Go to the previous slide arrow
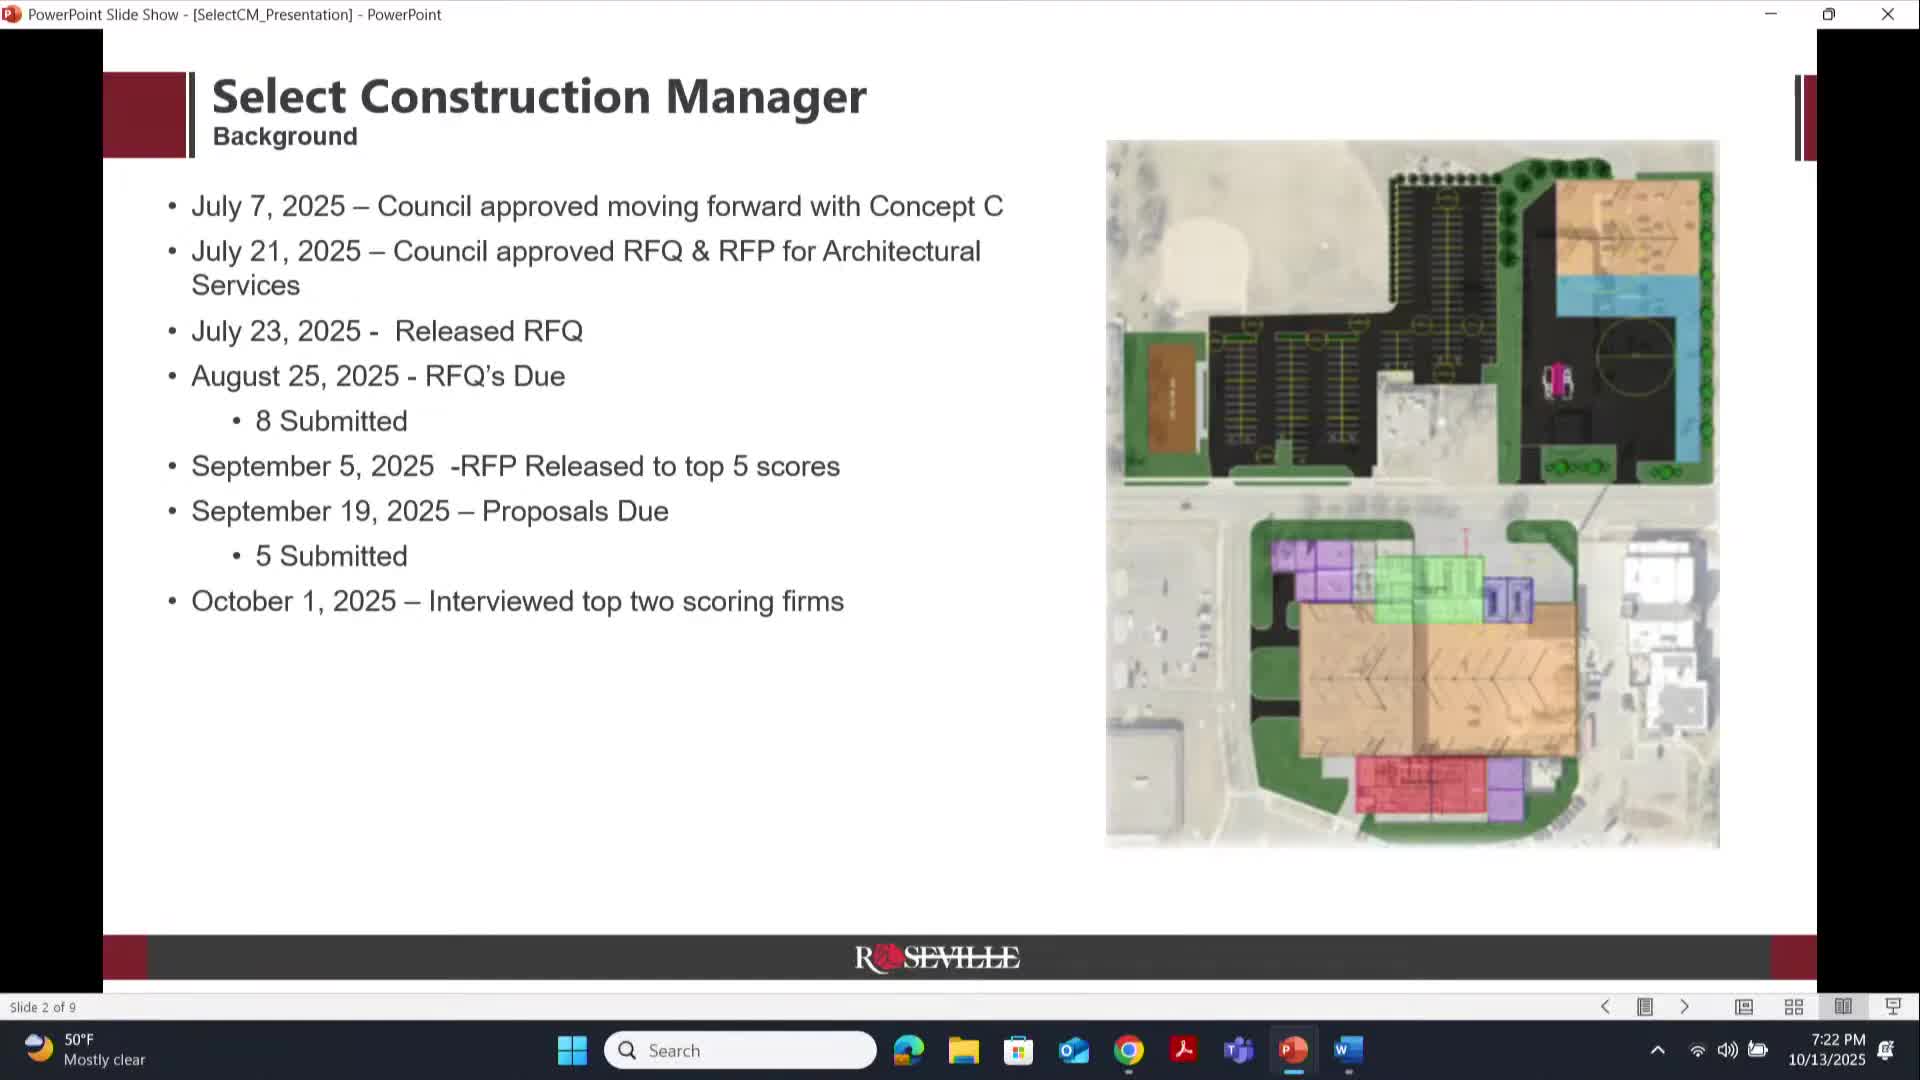The width and height of the screenshot is (1920, 1080). click(1605, 1007)
